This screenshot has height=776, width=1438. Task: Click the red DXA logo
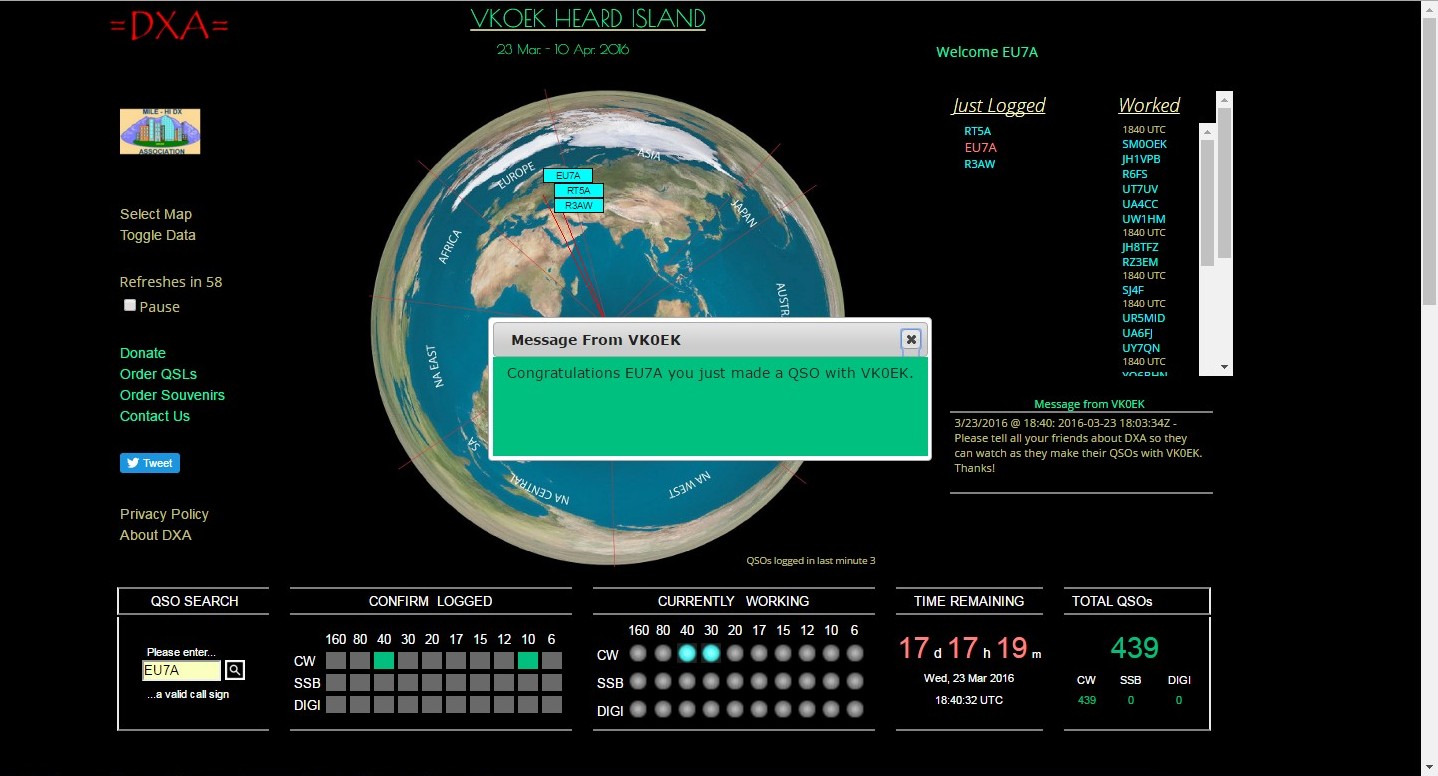[169, 27]
